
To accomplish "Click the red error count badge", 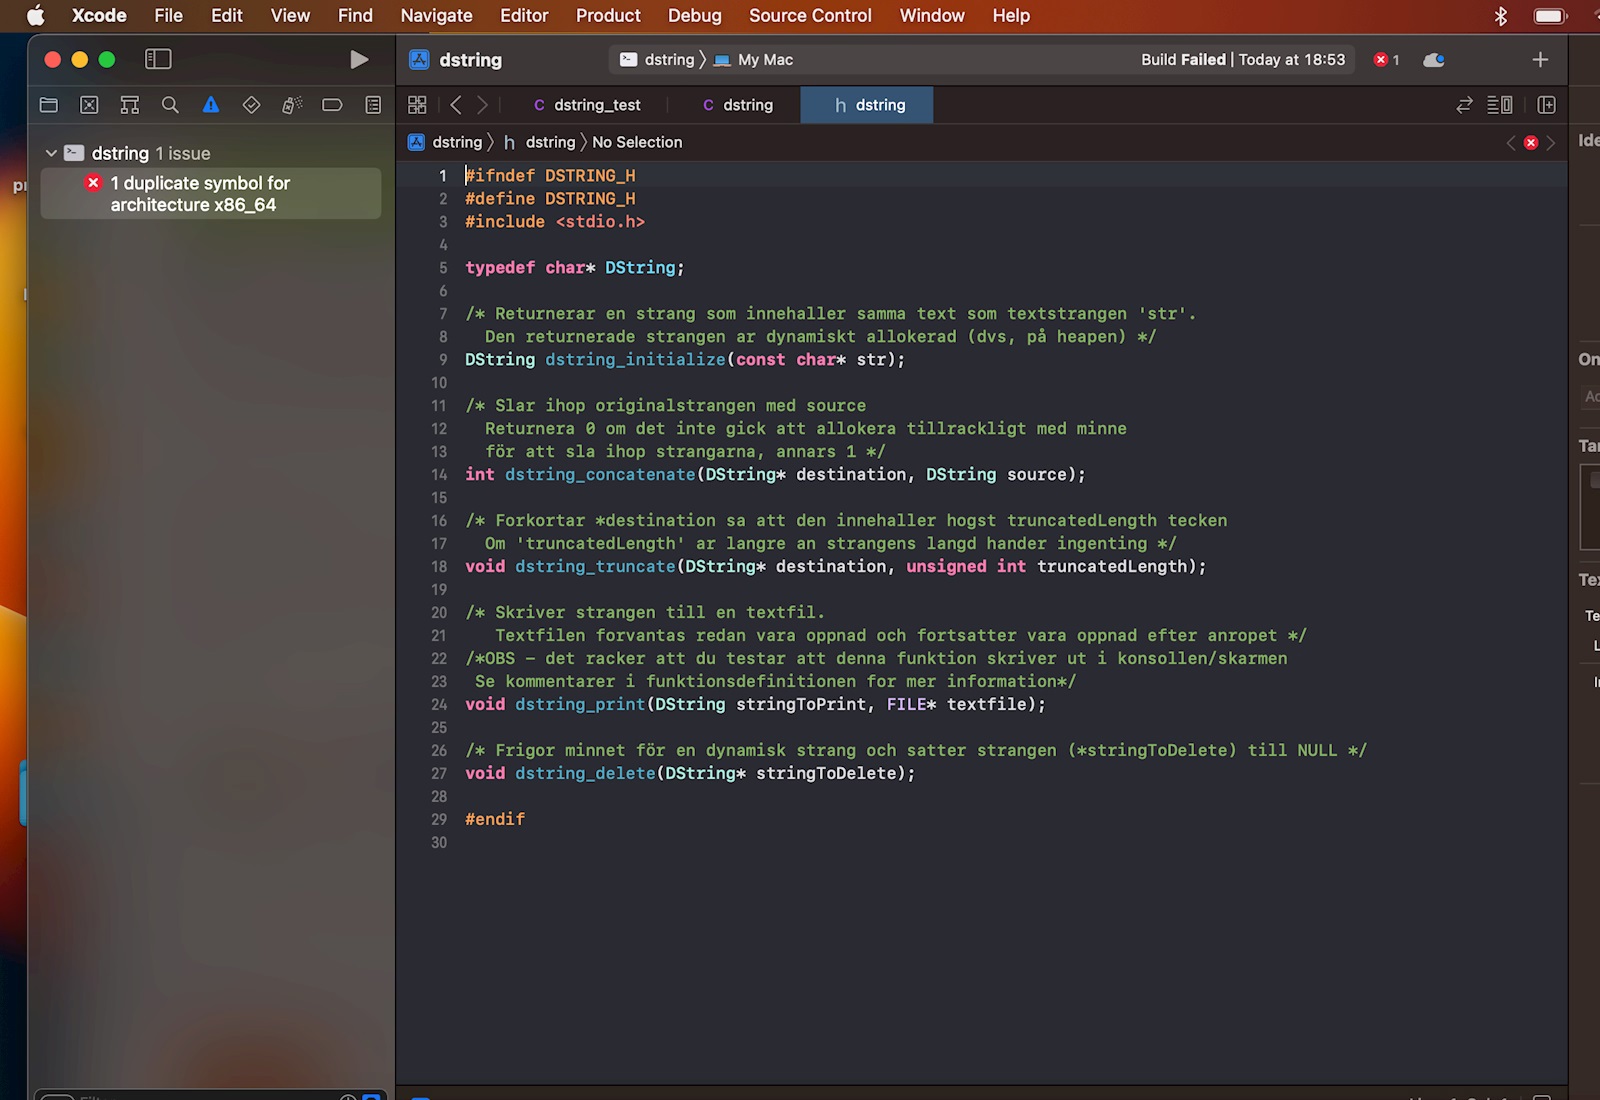I will 1386,60.
